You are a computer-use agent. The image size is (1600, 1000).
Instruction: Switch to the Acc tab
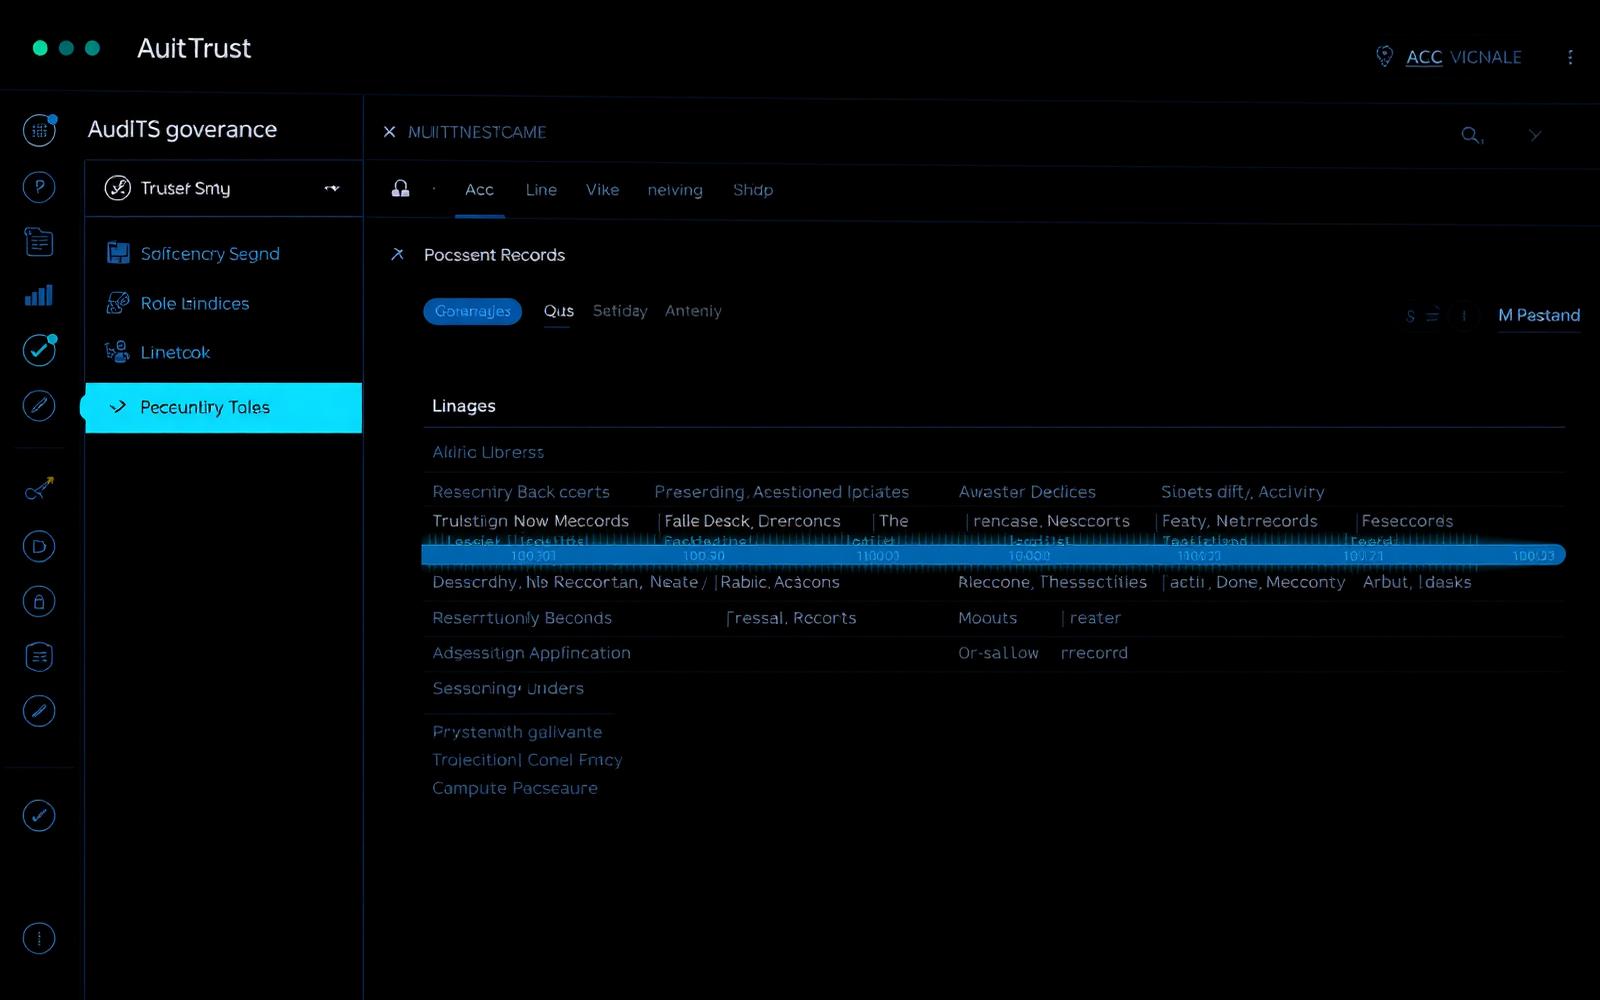pyautogui.click(x=479, y=190)
